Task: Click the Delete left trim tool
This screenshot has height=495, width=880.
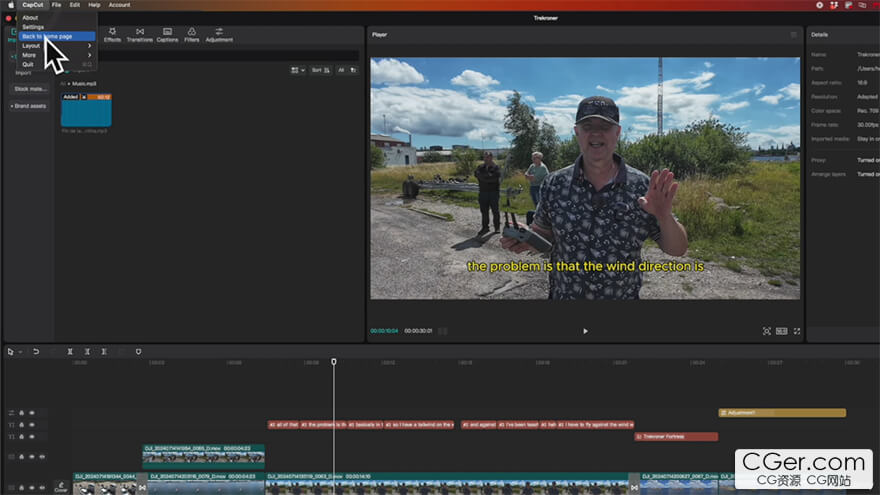Action: 87,352
